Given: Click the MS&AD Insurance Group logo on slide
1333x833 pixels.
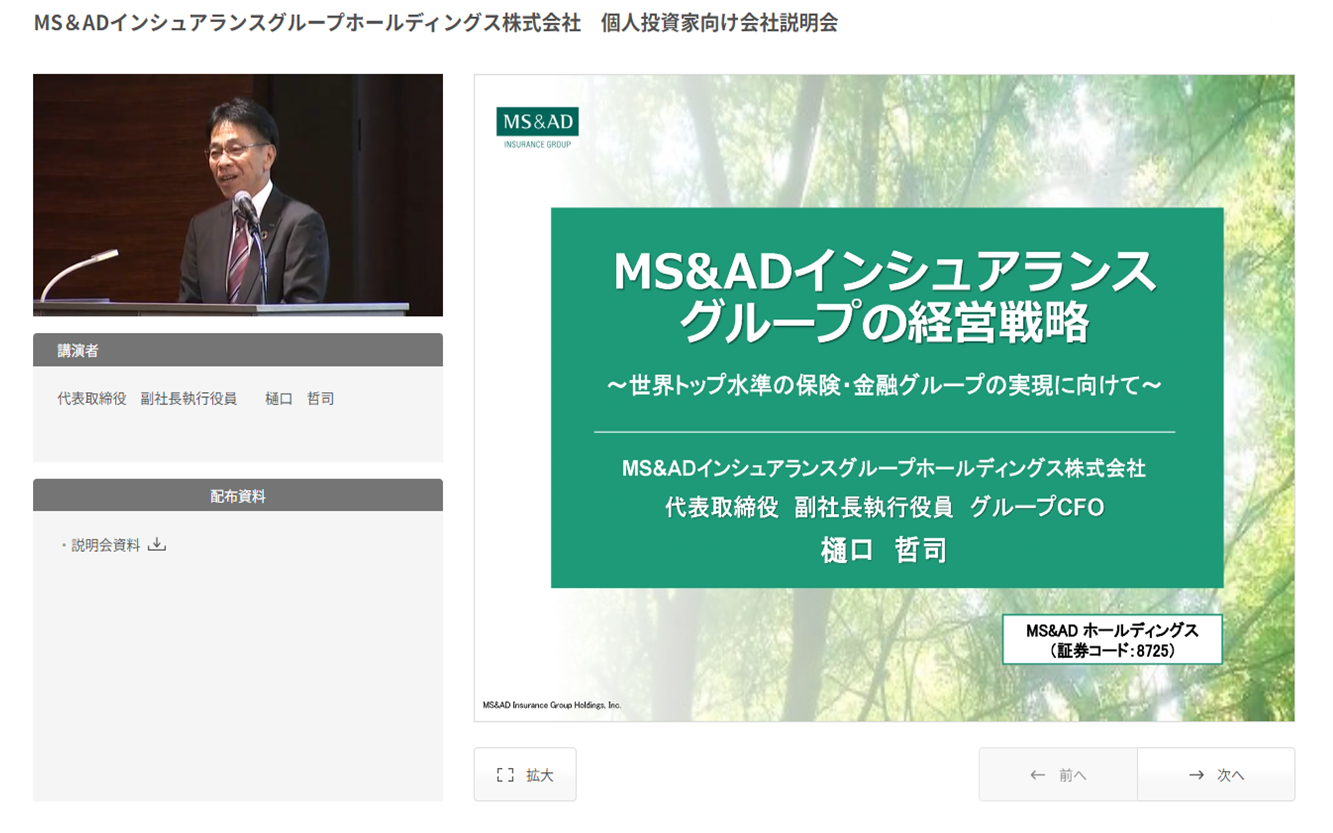Looking at the screenshot, I should [537, 128].
